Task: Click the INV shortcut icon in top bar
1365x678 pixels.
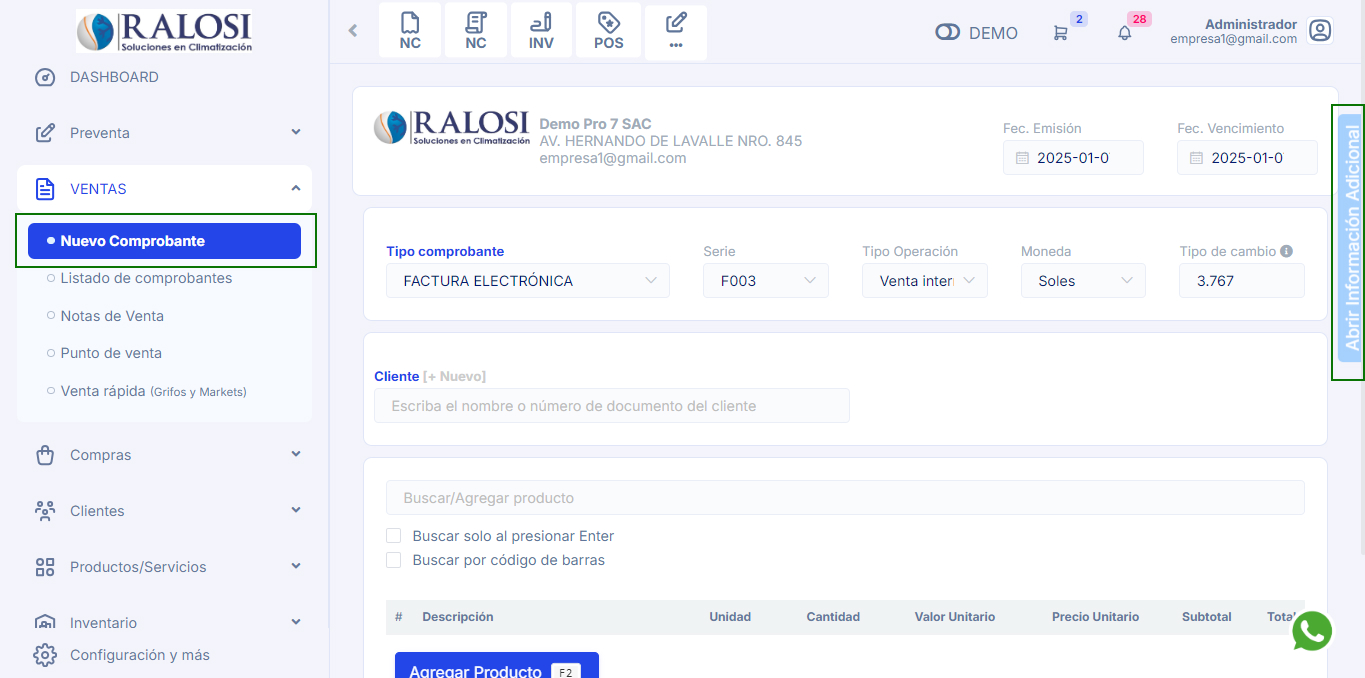Action: (541, 31)
